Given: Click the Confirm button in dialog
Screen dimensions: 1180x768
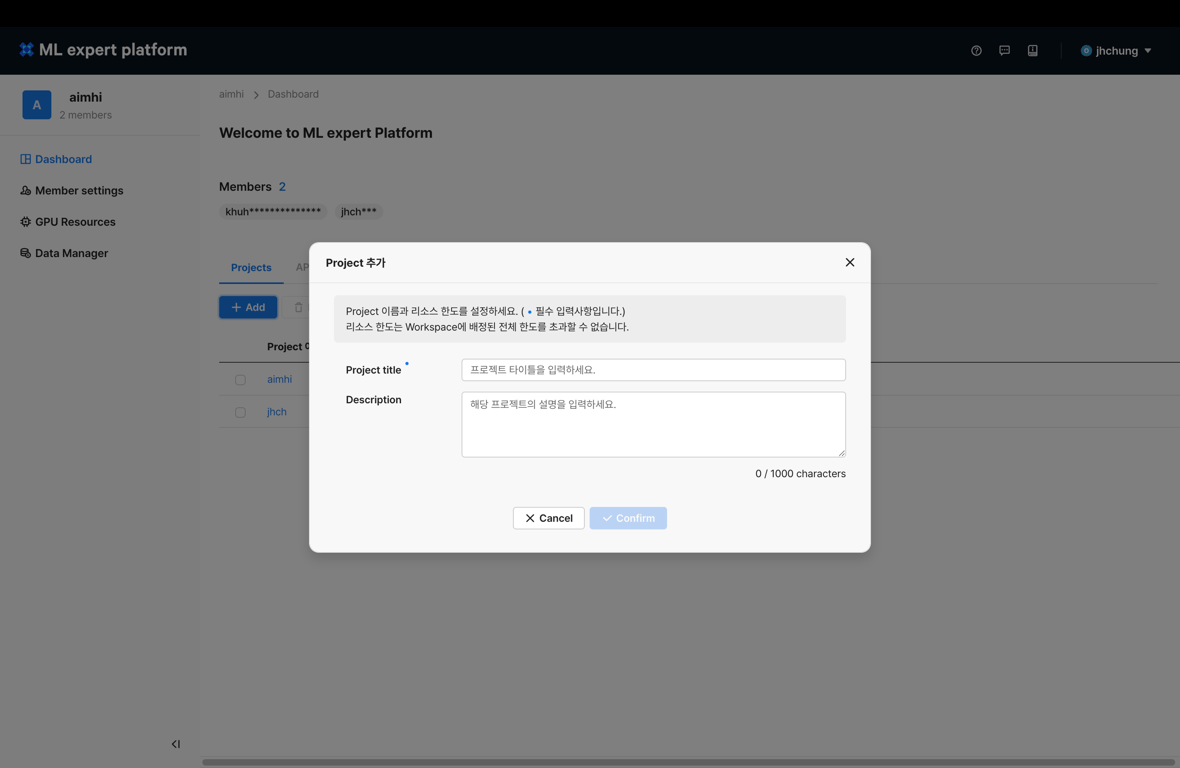Looking at the screenshot, I should pos(628,518).
